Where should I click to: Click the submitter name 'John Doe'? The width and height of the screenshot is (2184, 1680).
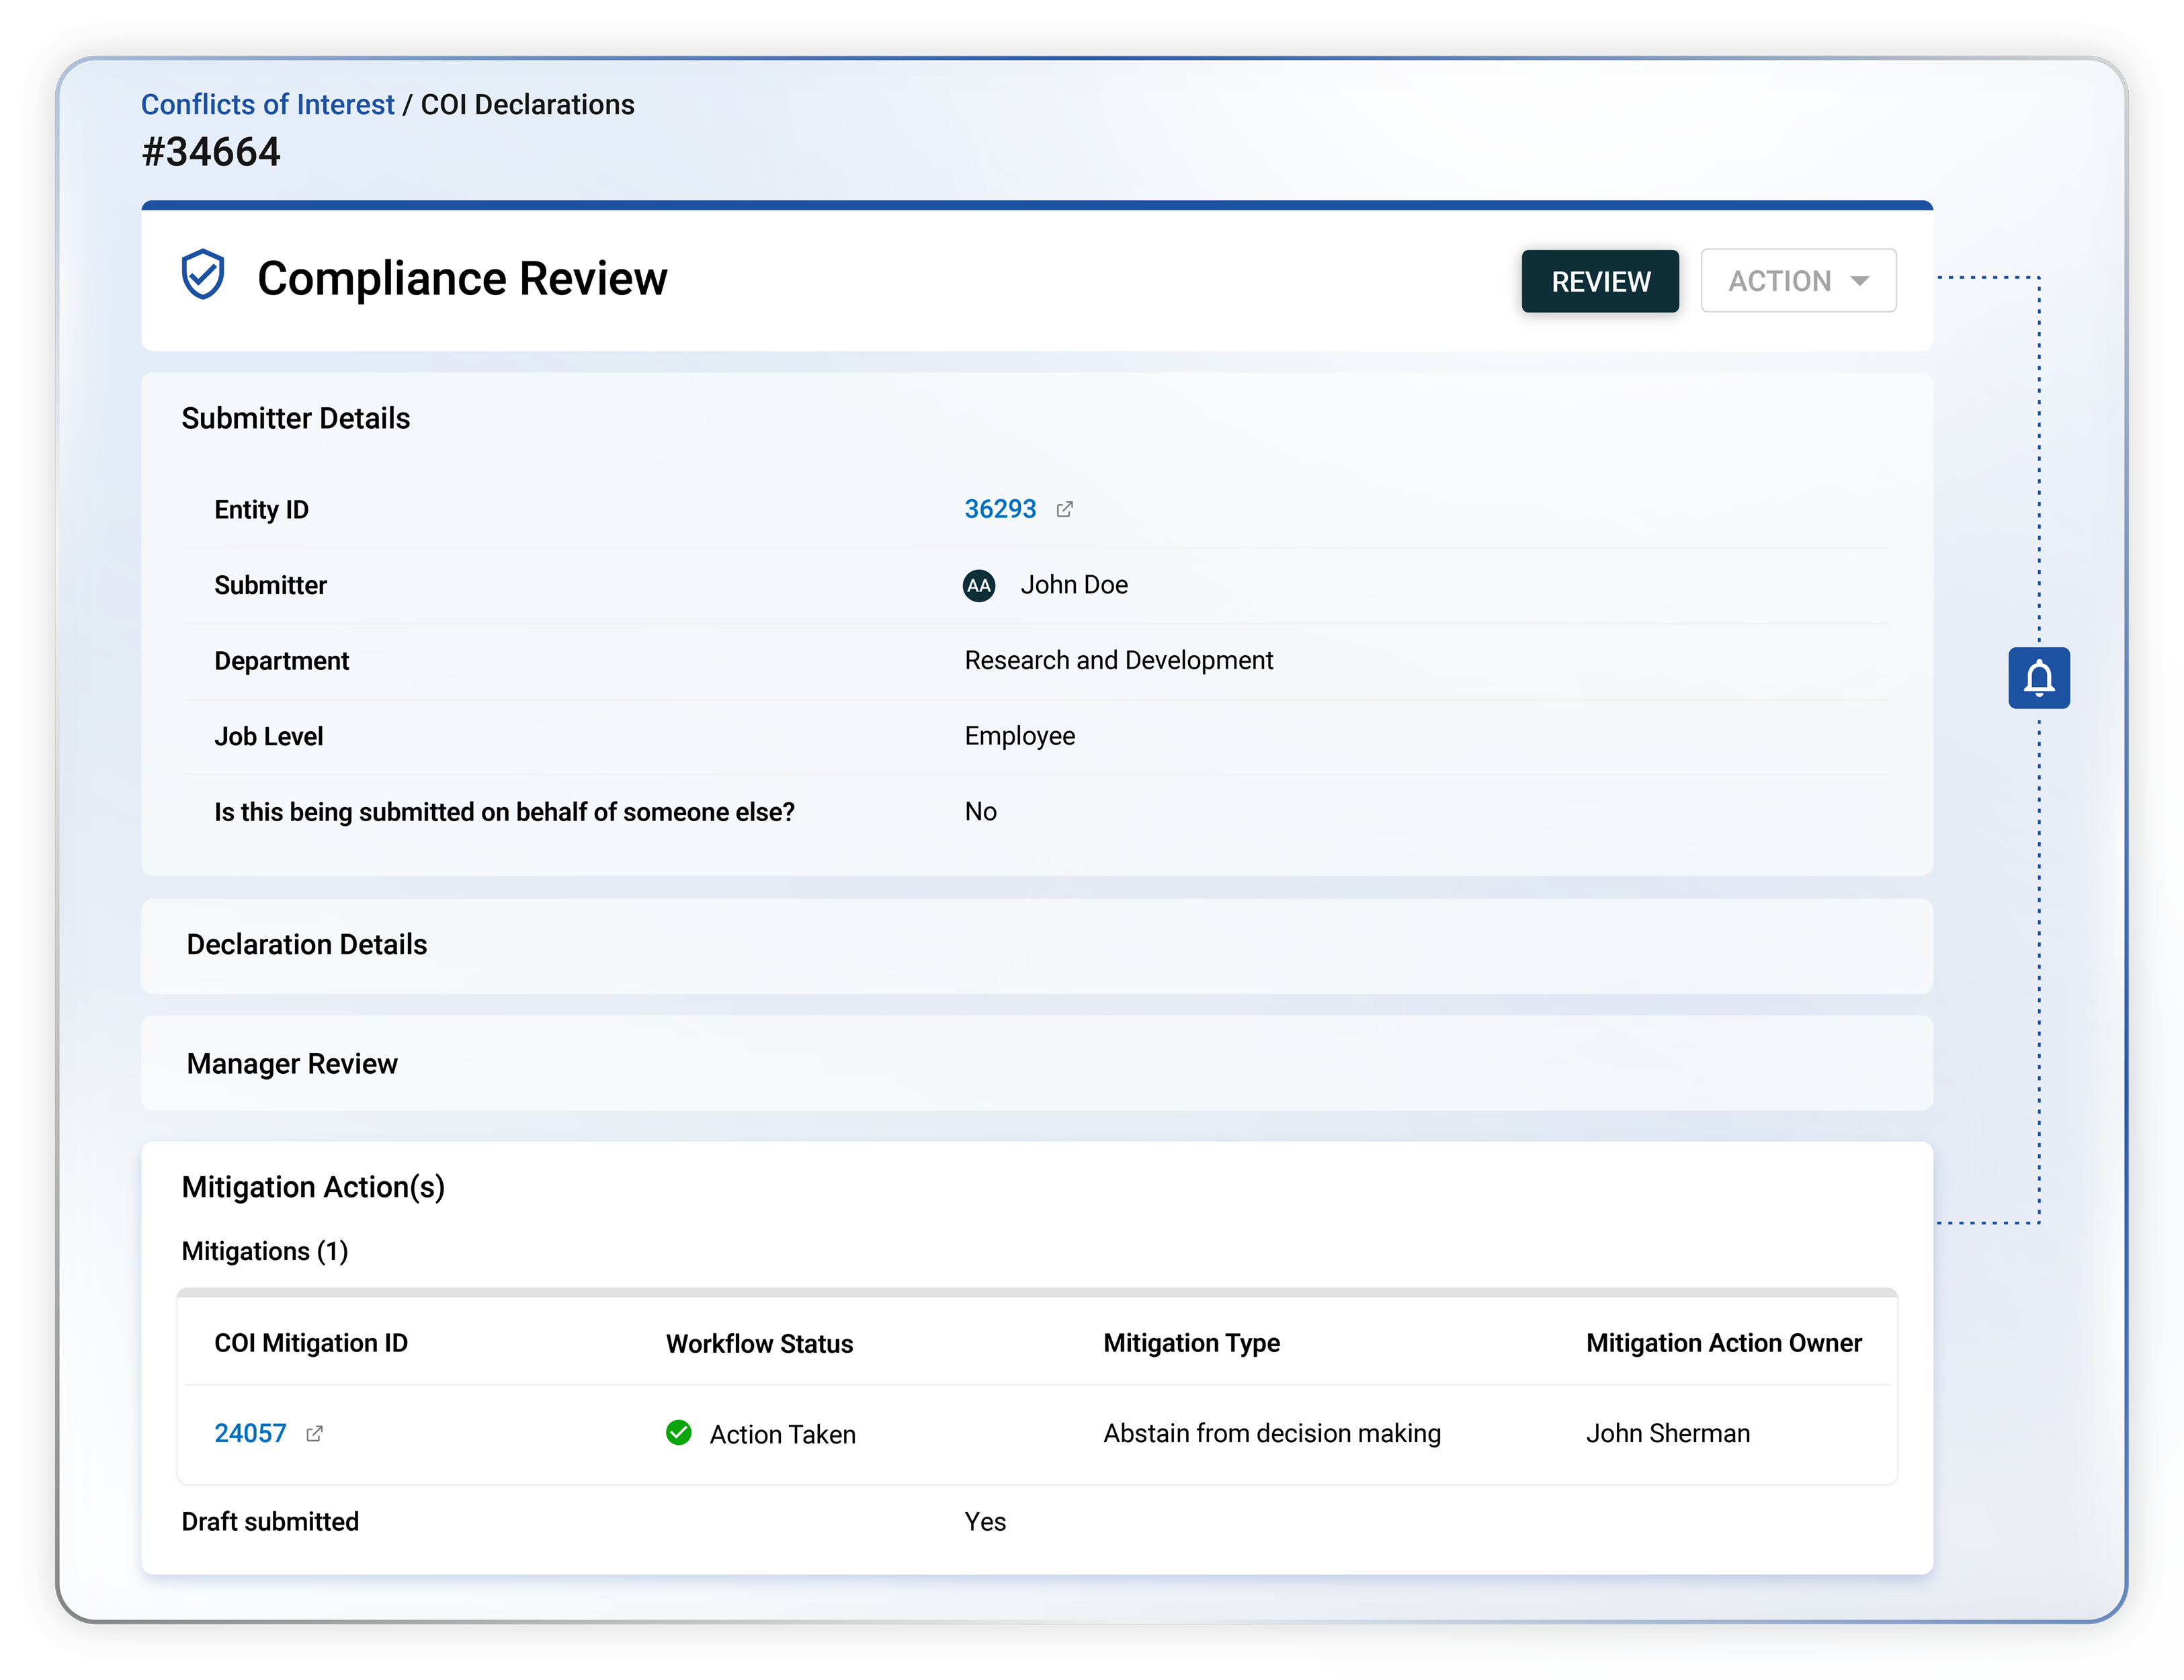[1073, 585]
